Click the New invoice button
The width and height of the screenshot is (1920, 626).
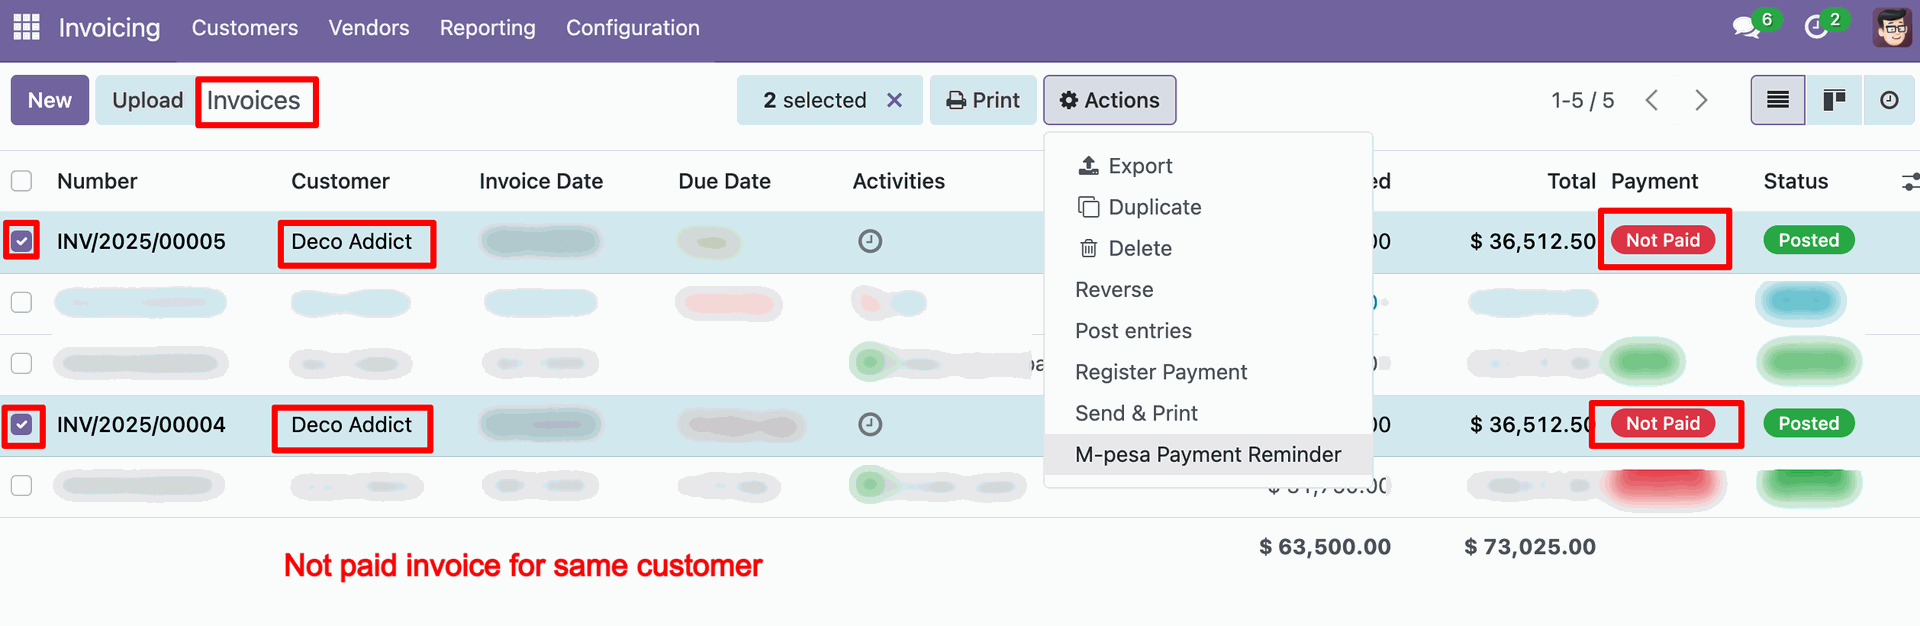[50, 100]
